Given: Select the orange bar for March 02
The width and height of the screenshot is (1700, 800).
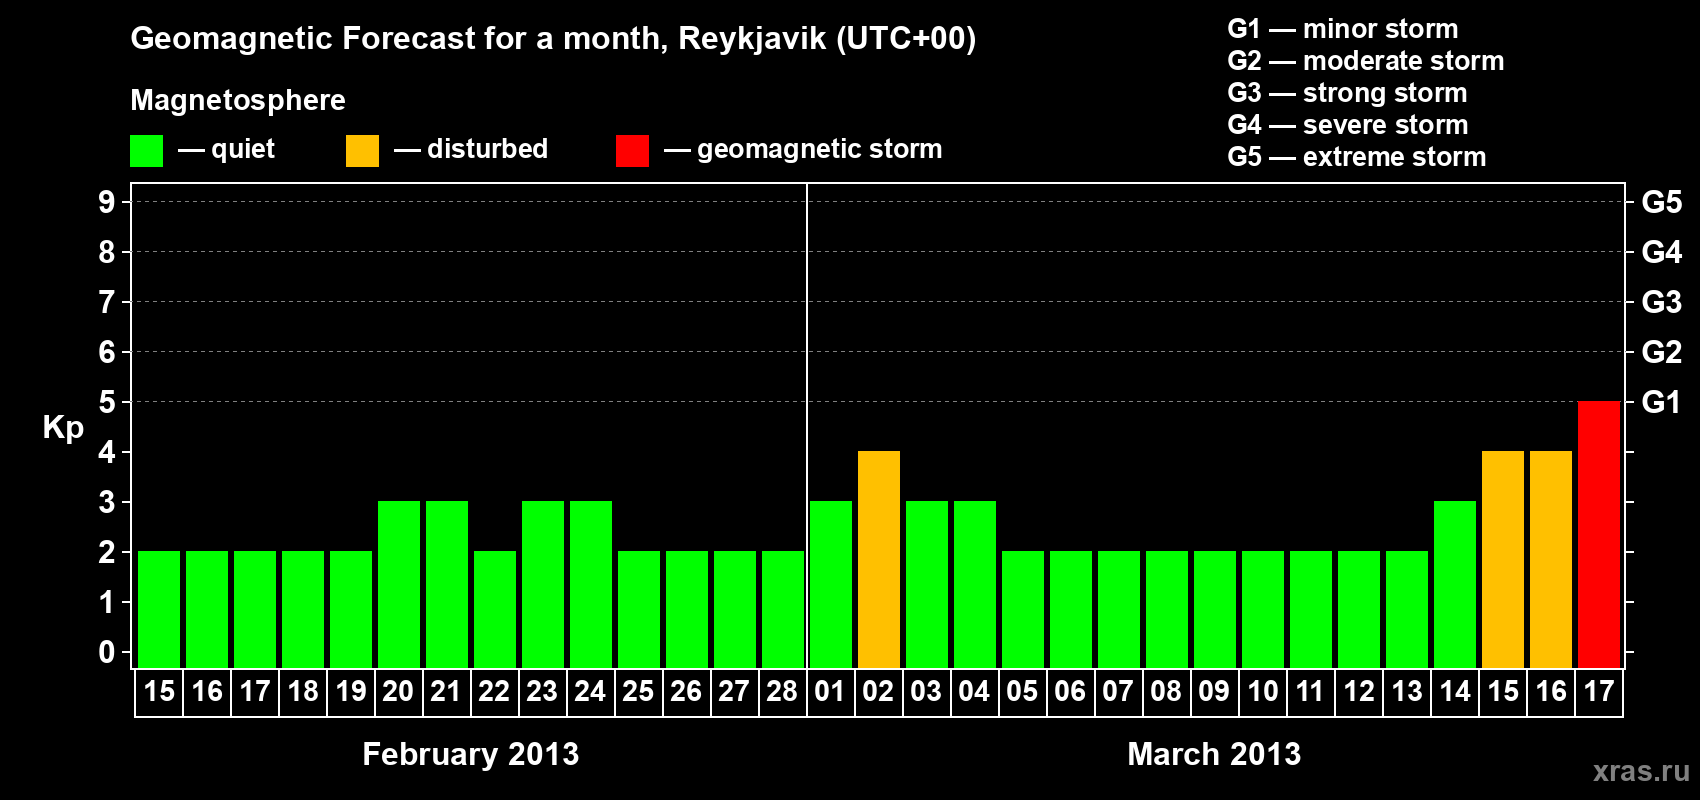Looking at the screenshot, I should tap(878, 559).
